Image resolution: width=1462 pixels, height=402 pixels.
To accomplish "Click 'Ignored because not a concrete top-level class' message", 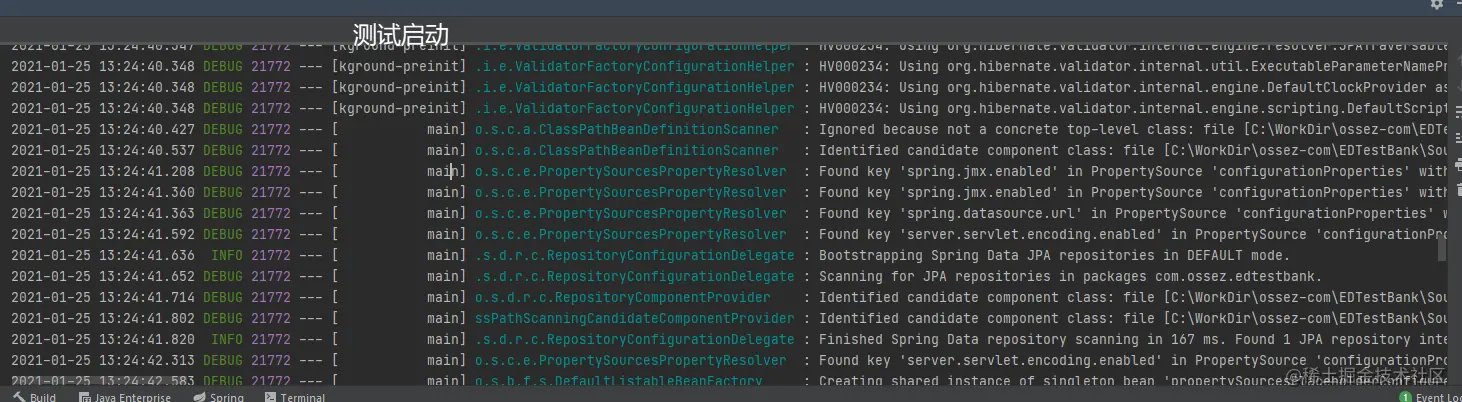I will coord(1134,129).
